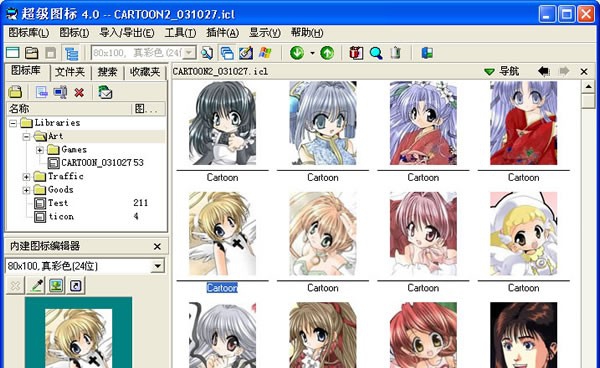Viewport: 600px width, 368px height.
Task: Select the yellow-haired white hat cartoon icon
Action: [523, 234]
